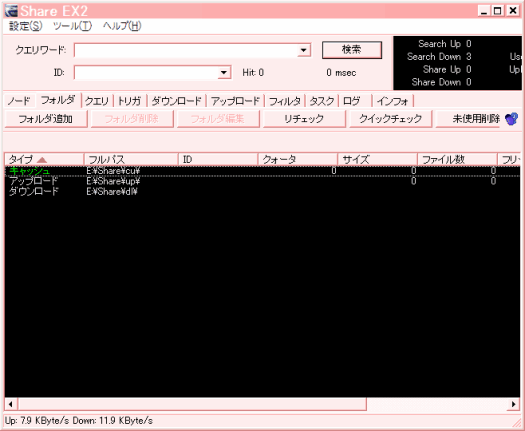
Task: Close the Share EX2 window
Action: point(513,11)
